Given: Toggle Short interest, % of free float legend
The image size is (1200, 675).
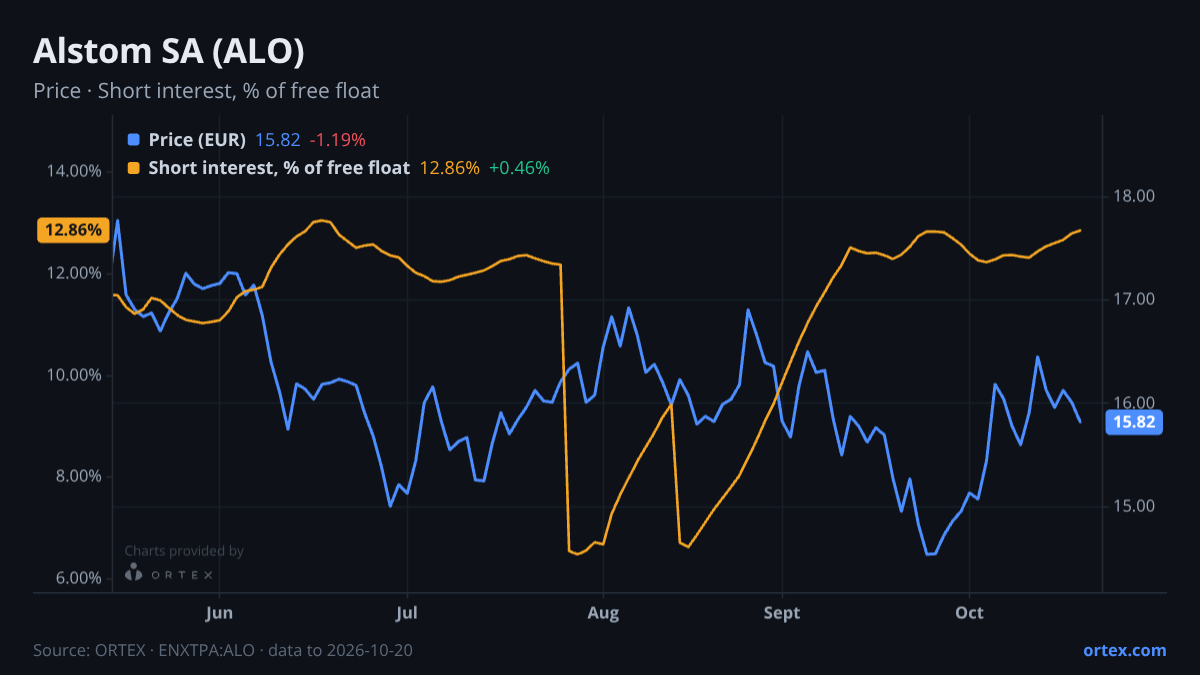Looking at the screenshot, I should point(279,168).
